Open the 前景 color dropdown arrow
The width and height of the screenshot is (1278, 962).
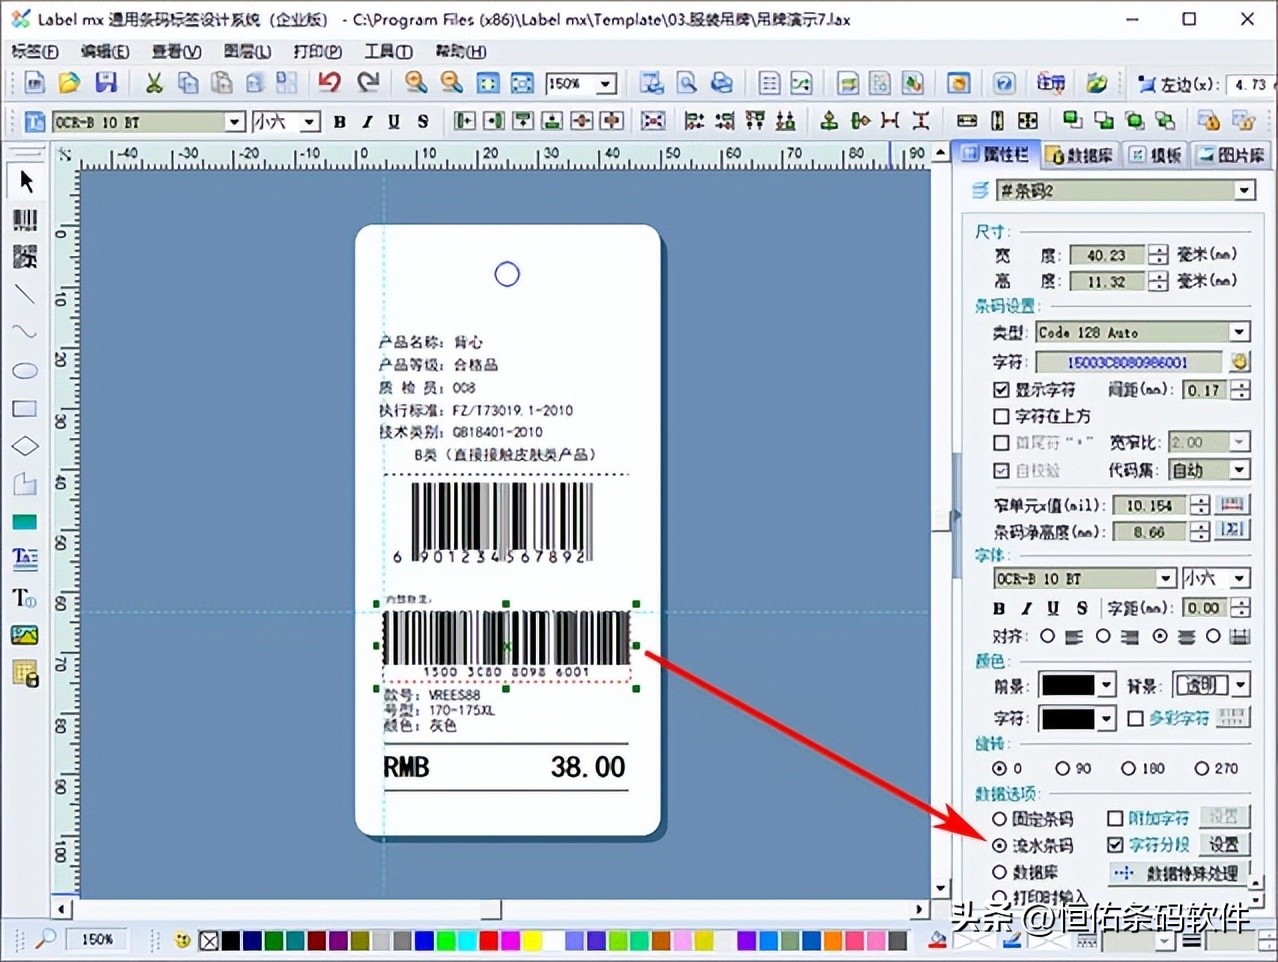click(1106, 685)
